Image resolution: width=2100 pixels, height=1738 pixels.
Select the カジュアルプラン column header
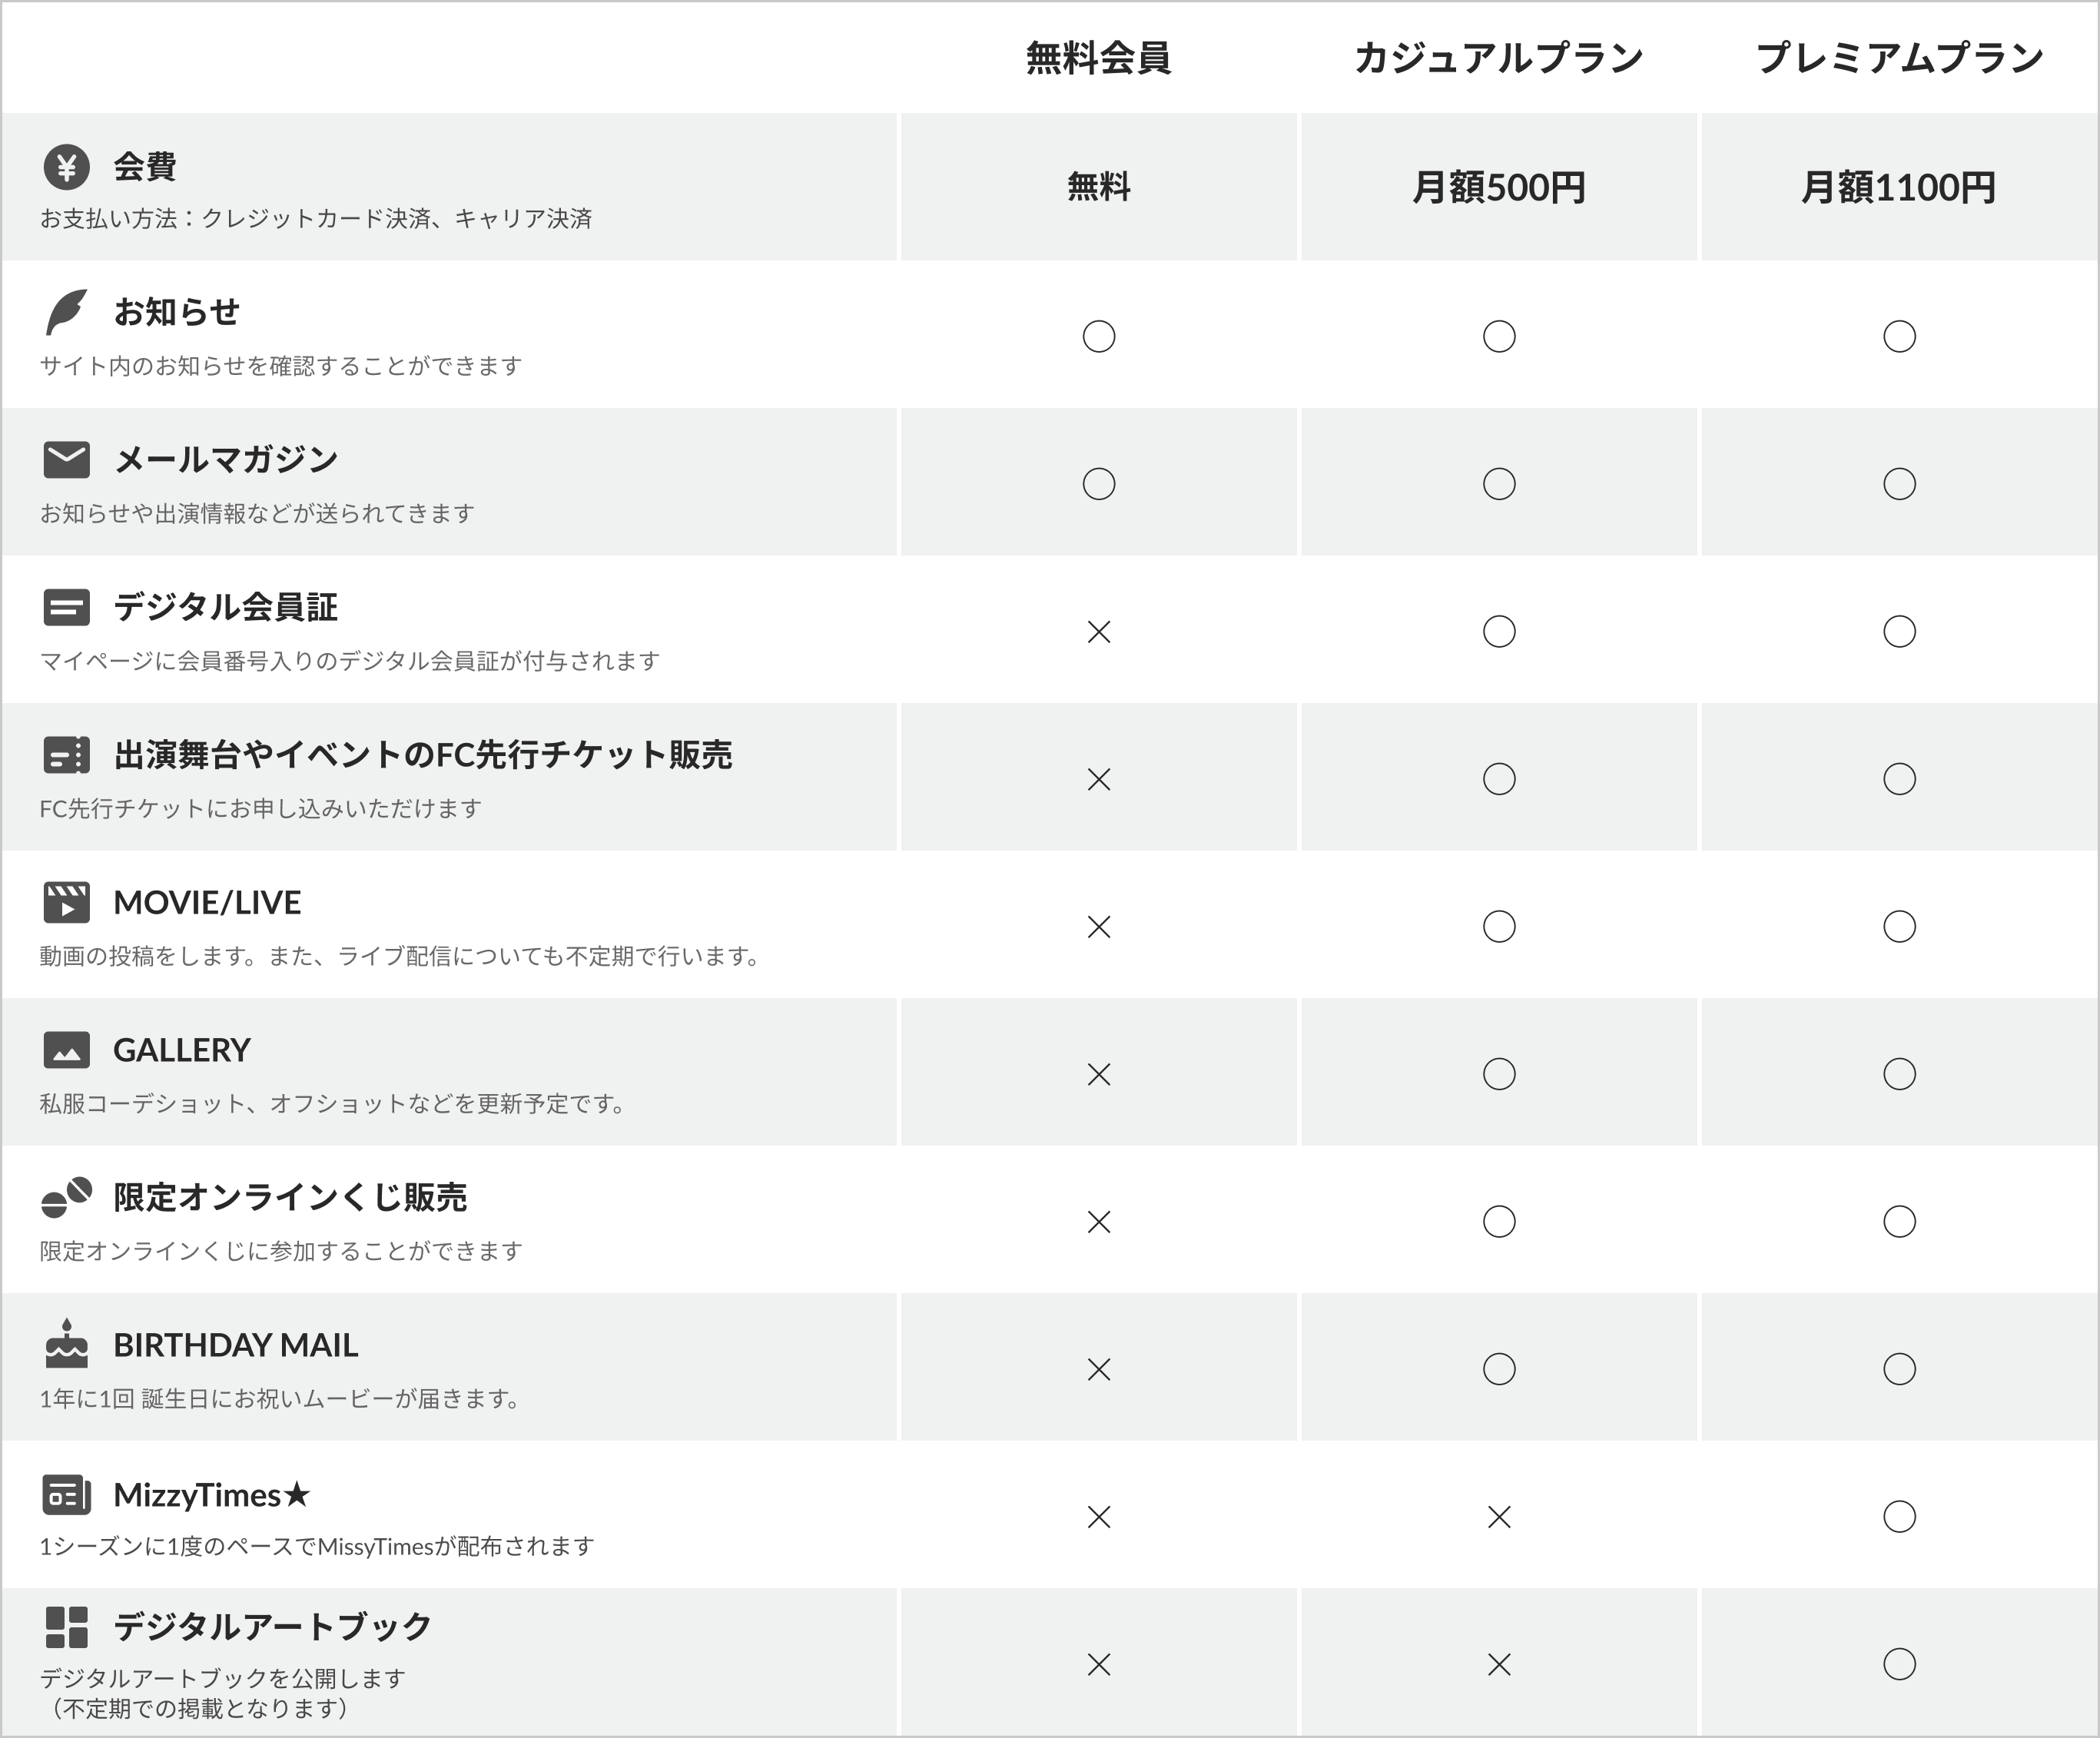[x=1498, y=58]
